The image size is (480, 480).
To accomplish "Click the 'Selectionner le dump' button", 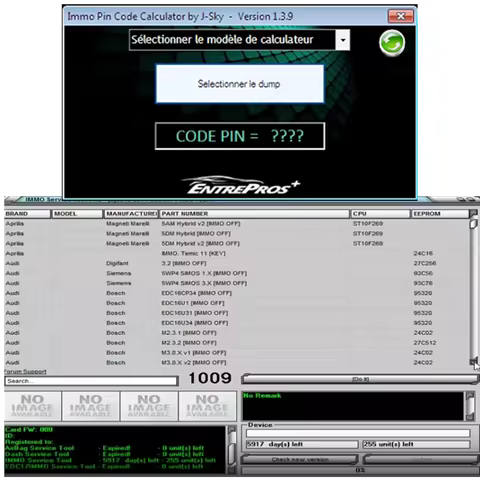I will point(240,84).
